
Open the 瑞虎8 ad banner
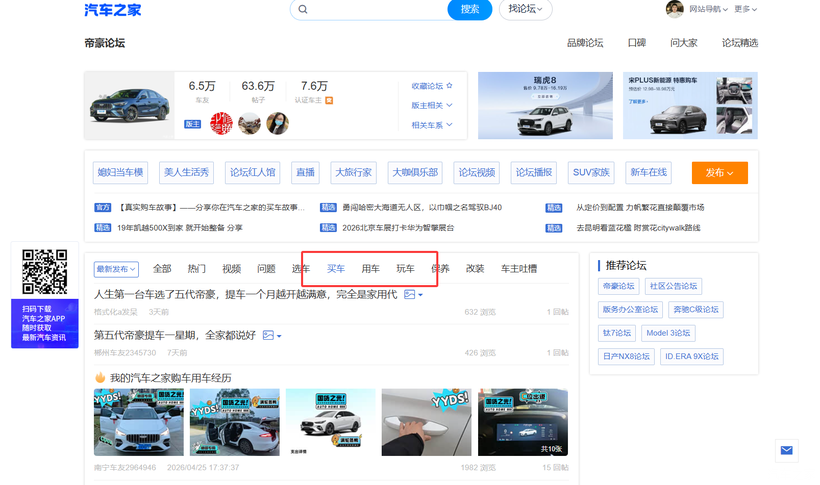click(x=545, y=106)
